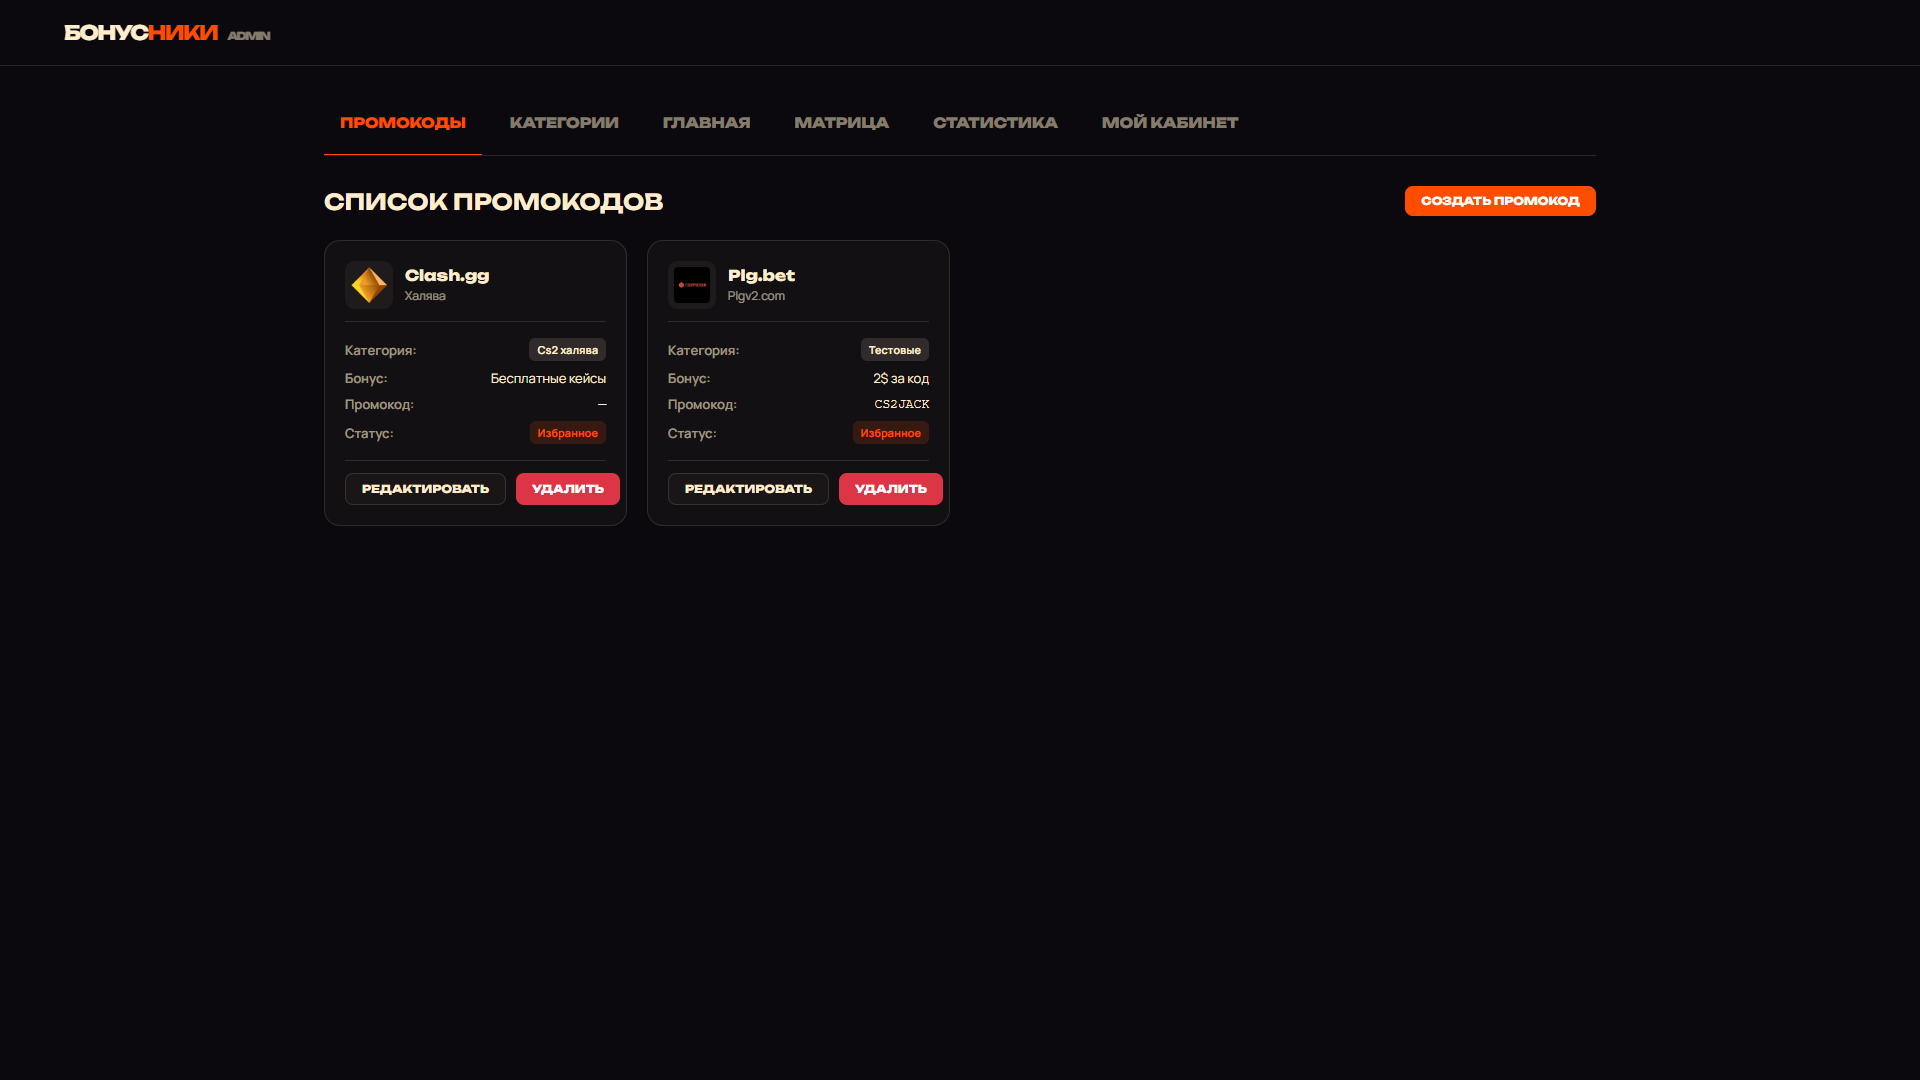Screen dimensions: 1920x1080
Task: Click the Бесплатные кейсы bonus value
Action: (x=548, y=378)
